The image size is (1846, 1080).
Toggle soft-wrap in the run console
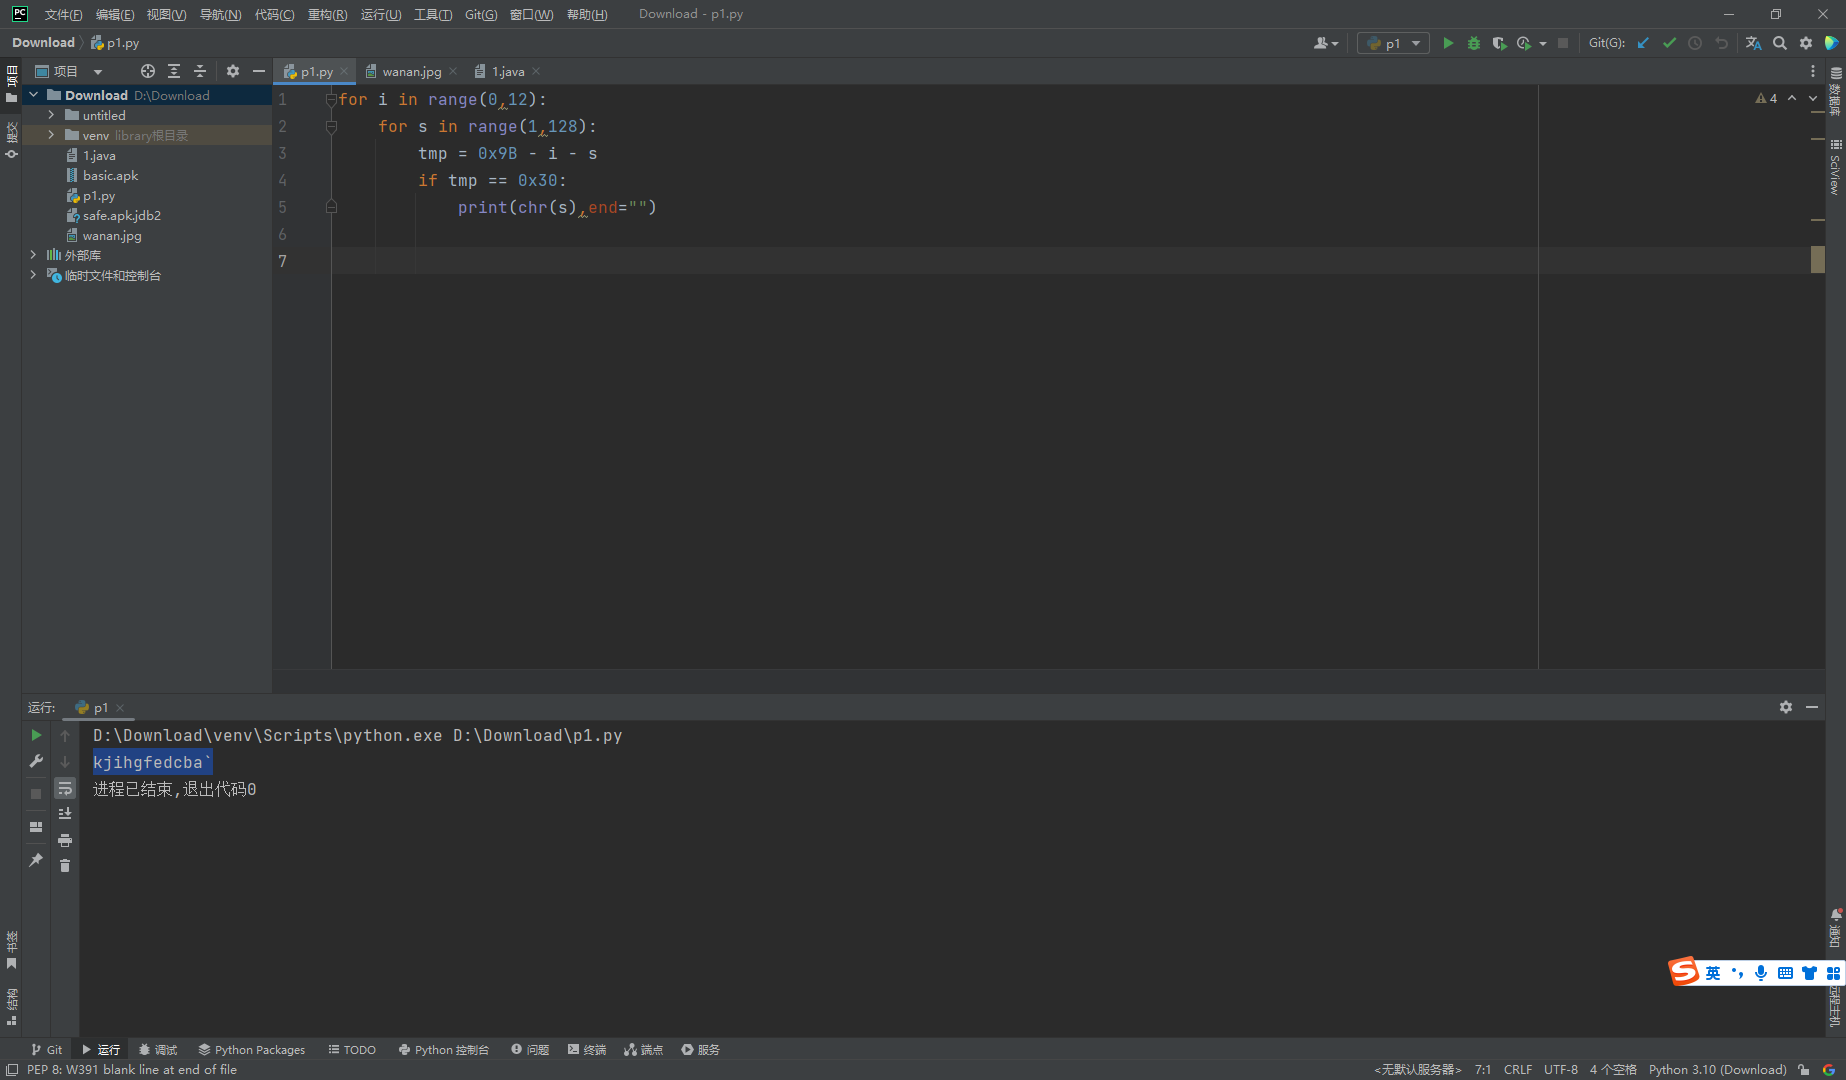coord(65,788)
